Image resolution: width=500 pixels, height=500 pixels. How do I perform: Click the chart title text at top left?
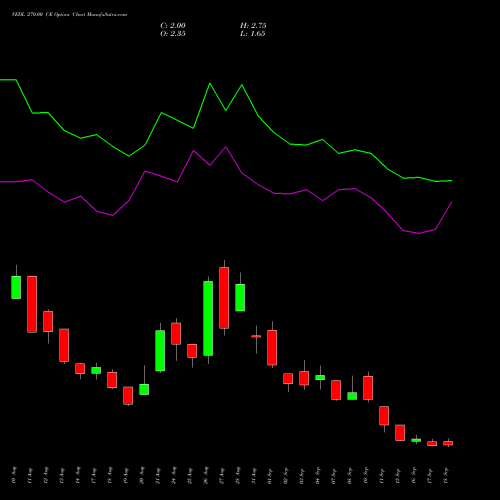coord(69,15)
